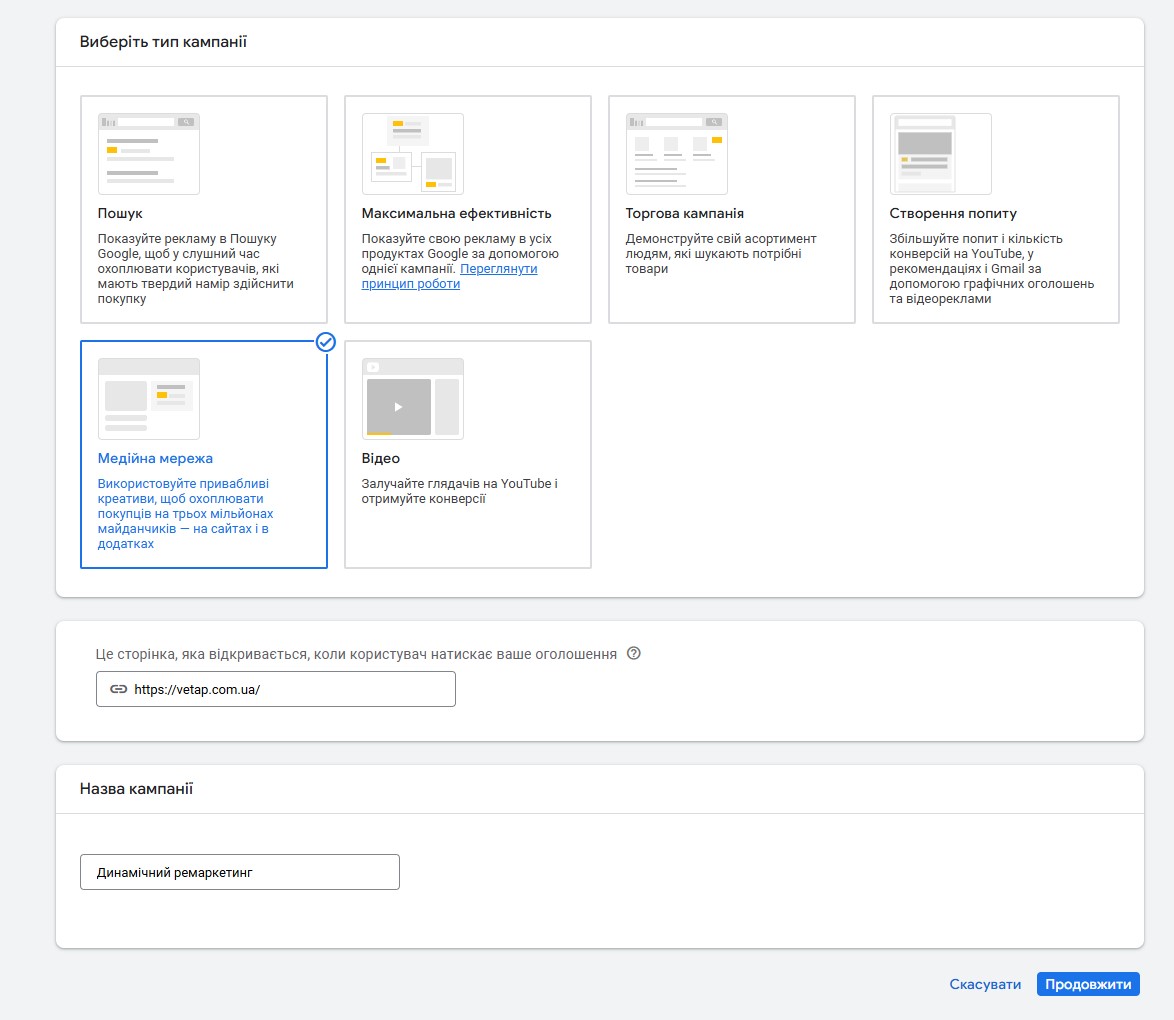Click the landing page URL input field
Screen dimensions: 1174x1020
290,689
